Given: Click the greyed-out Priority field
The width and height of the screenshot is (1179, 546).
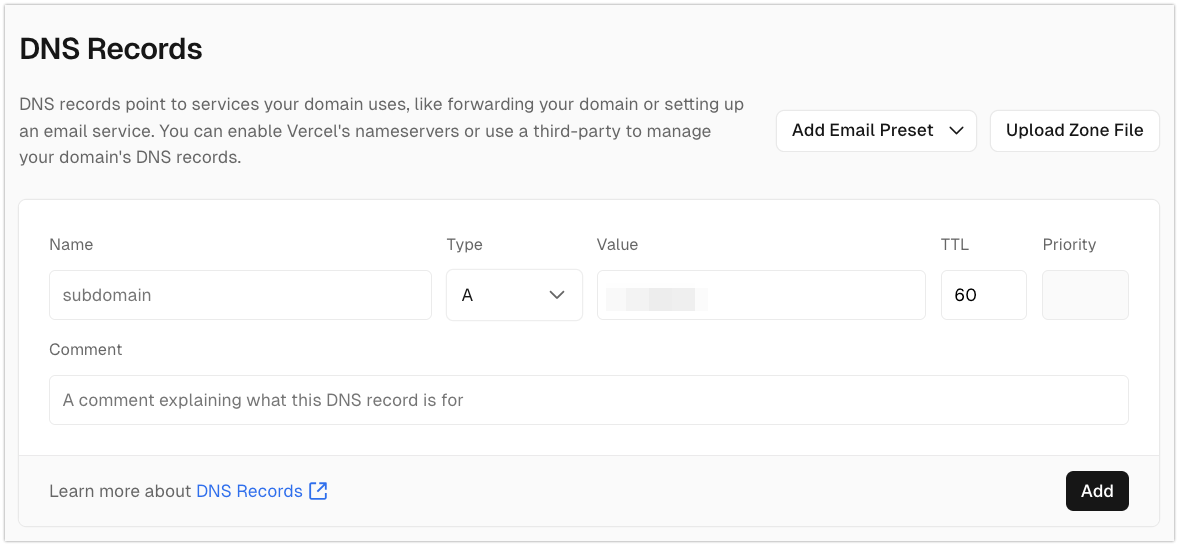Looking at the screenshot, I should click(x=1085, y=295).
